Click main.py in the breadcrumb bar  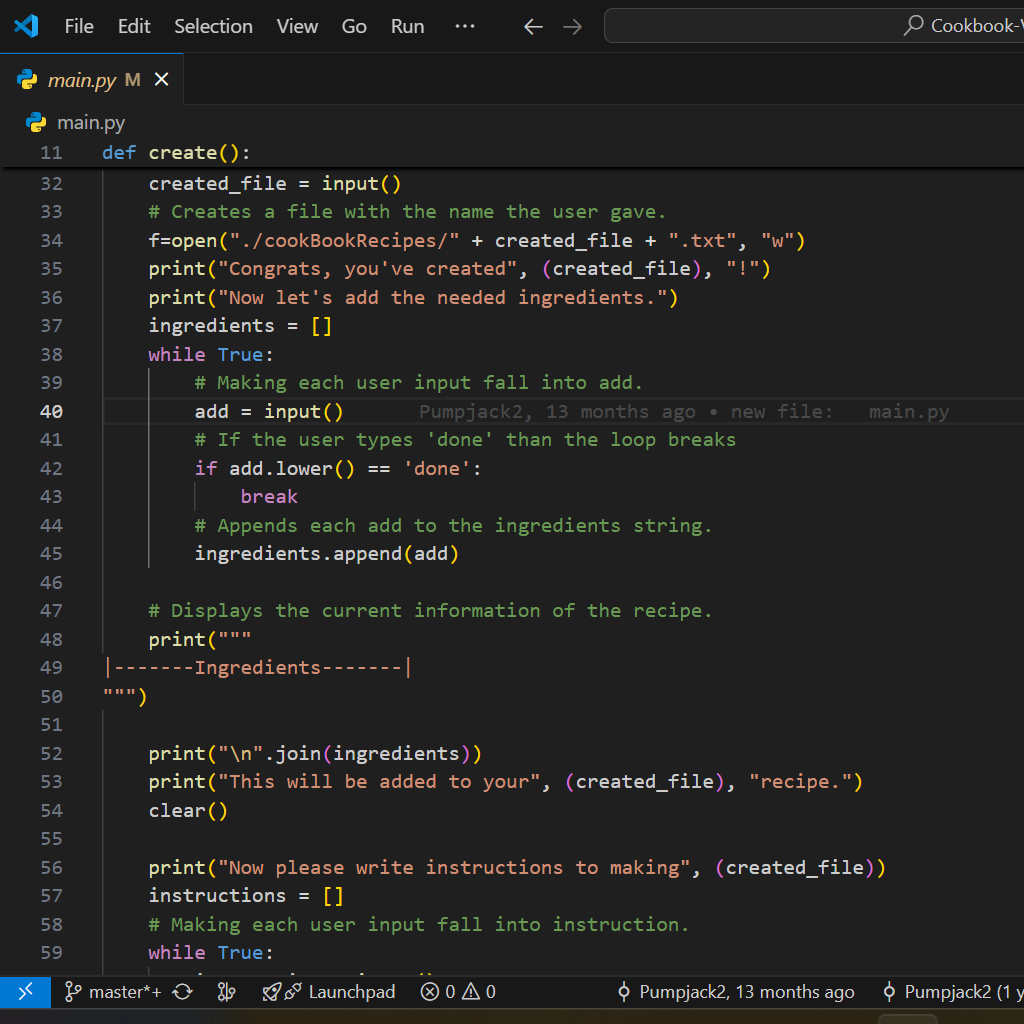[91, 123]
